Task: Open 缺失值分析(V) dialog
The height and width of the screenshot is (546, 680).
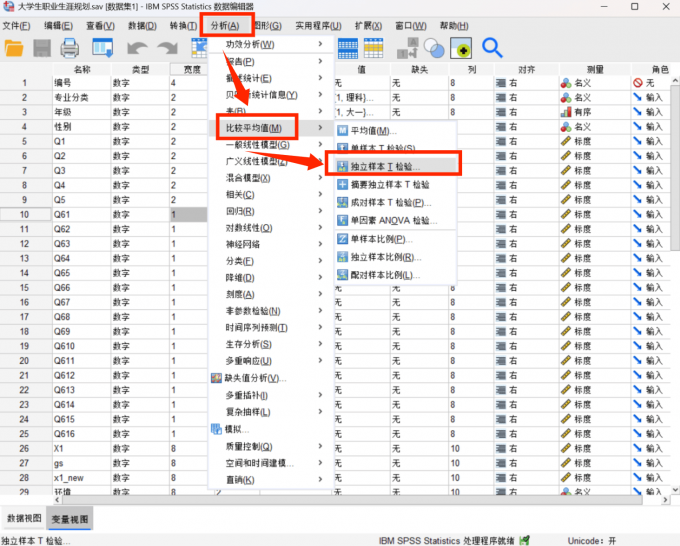Action: point(271,378)
